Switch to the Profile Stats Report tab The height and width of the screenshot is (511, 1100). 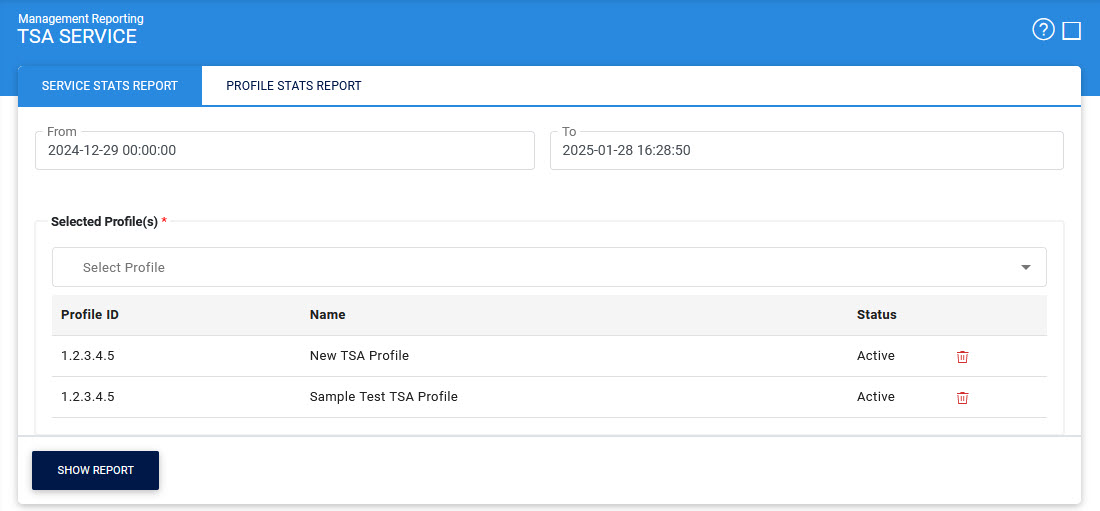pyautogui.click(x=293, y=86)
